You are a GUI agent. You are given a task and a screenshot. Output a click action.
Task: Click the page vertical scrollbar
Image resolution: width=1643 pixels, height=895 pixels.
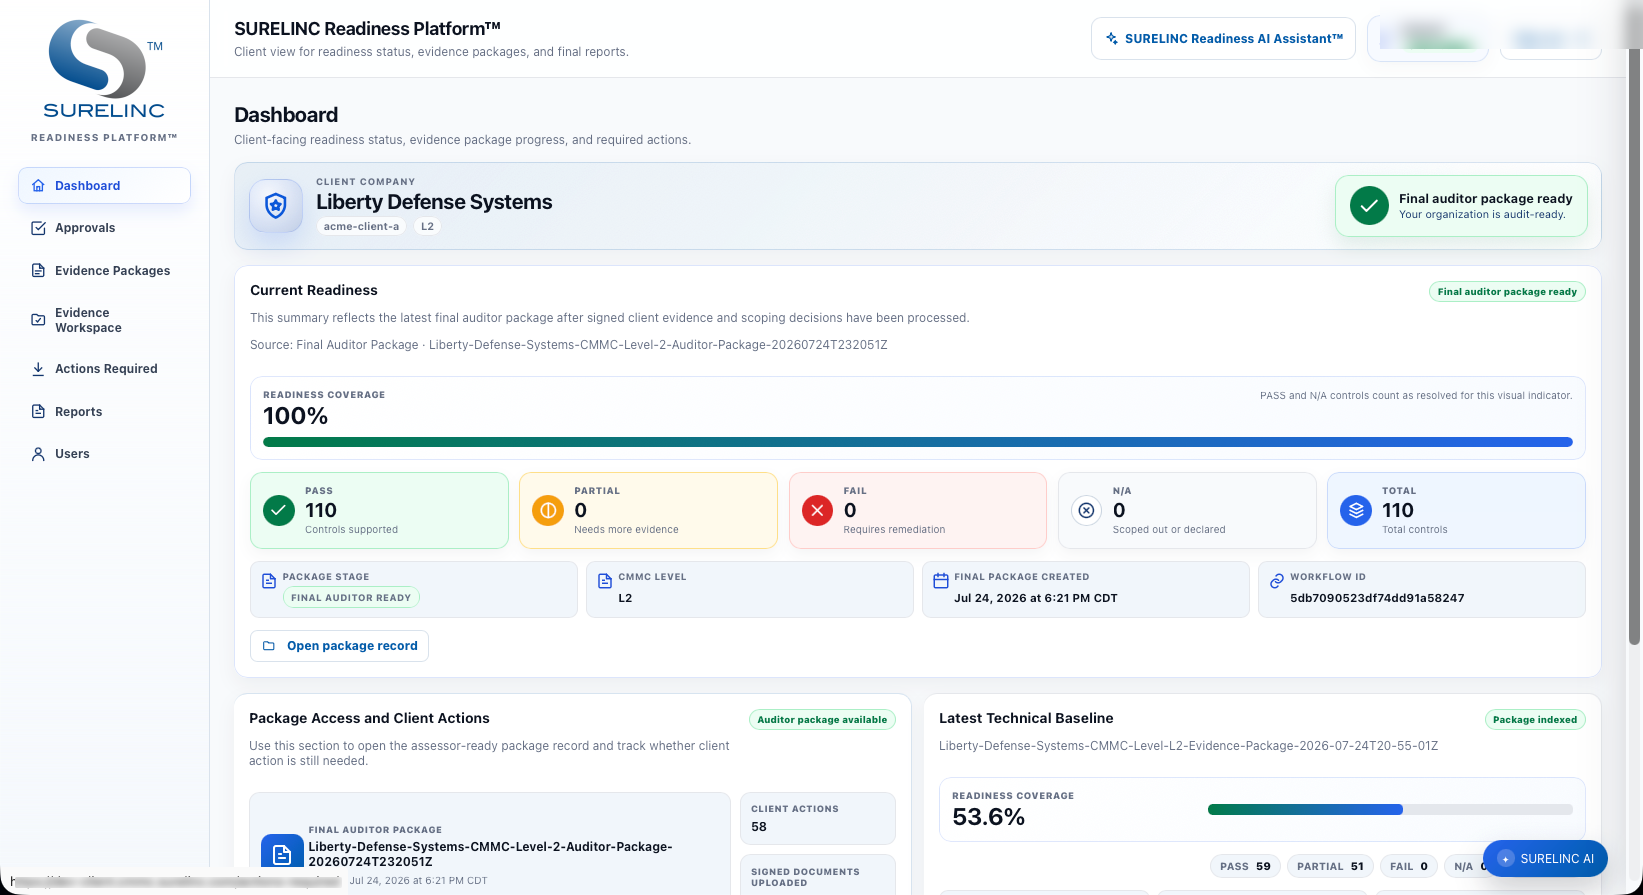pyautogui.click(x=1635, y=345)
